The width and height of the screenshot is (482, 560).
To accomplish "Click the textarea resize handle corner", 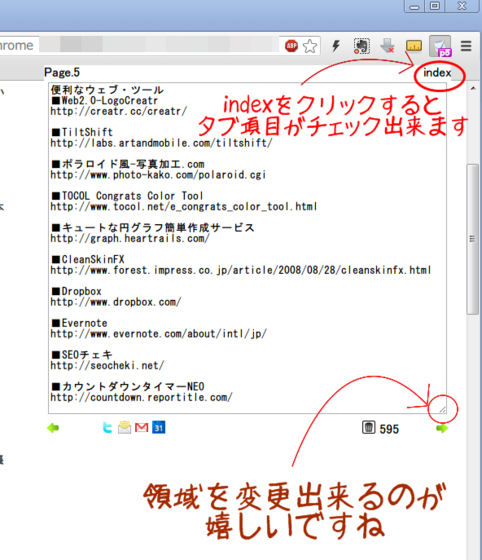I will pyautogui.click(x=442, y=410).
